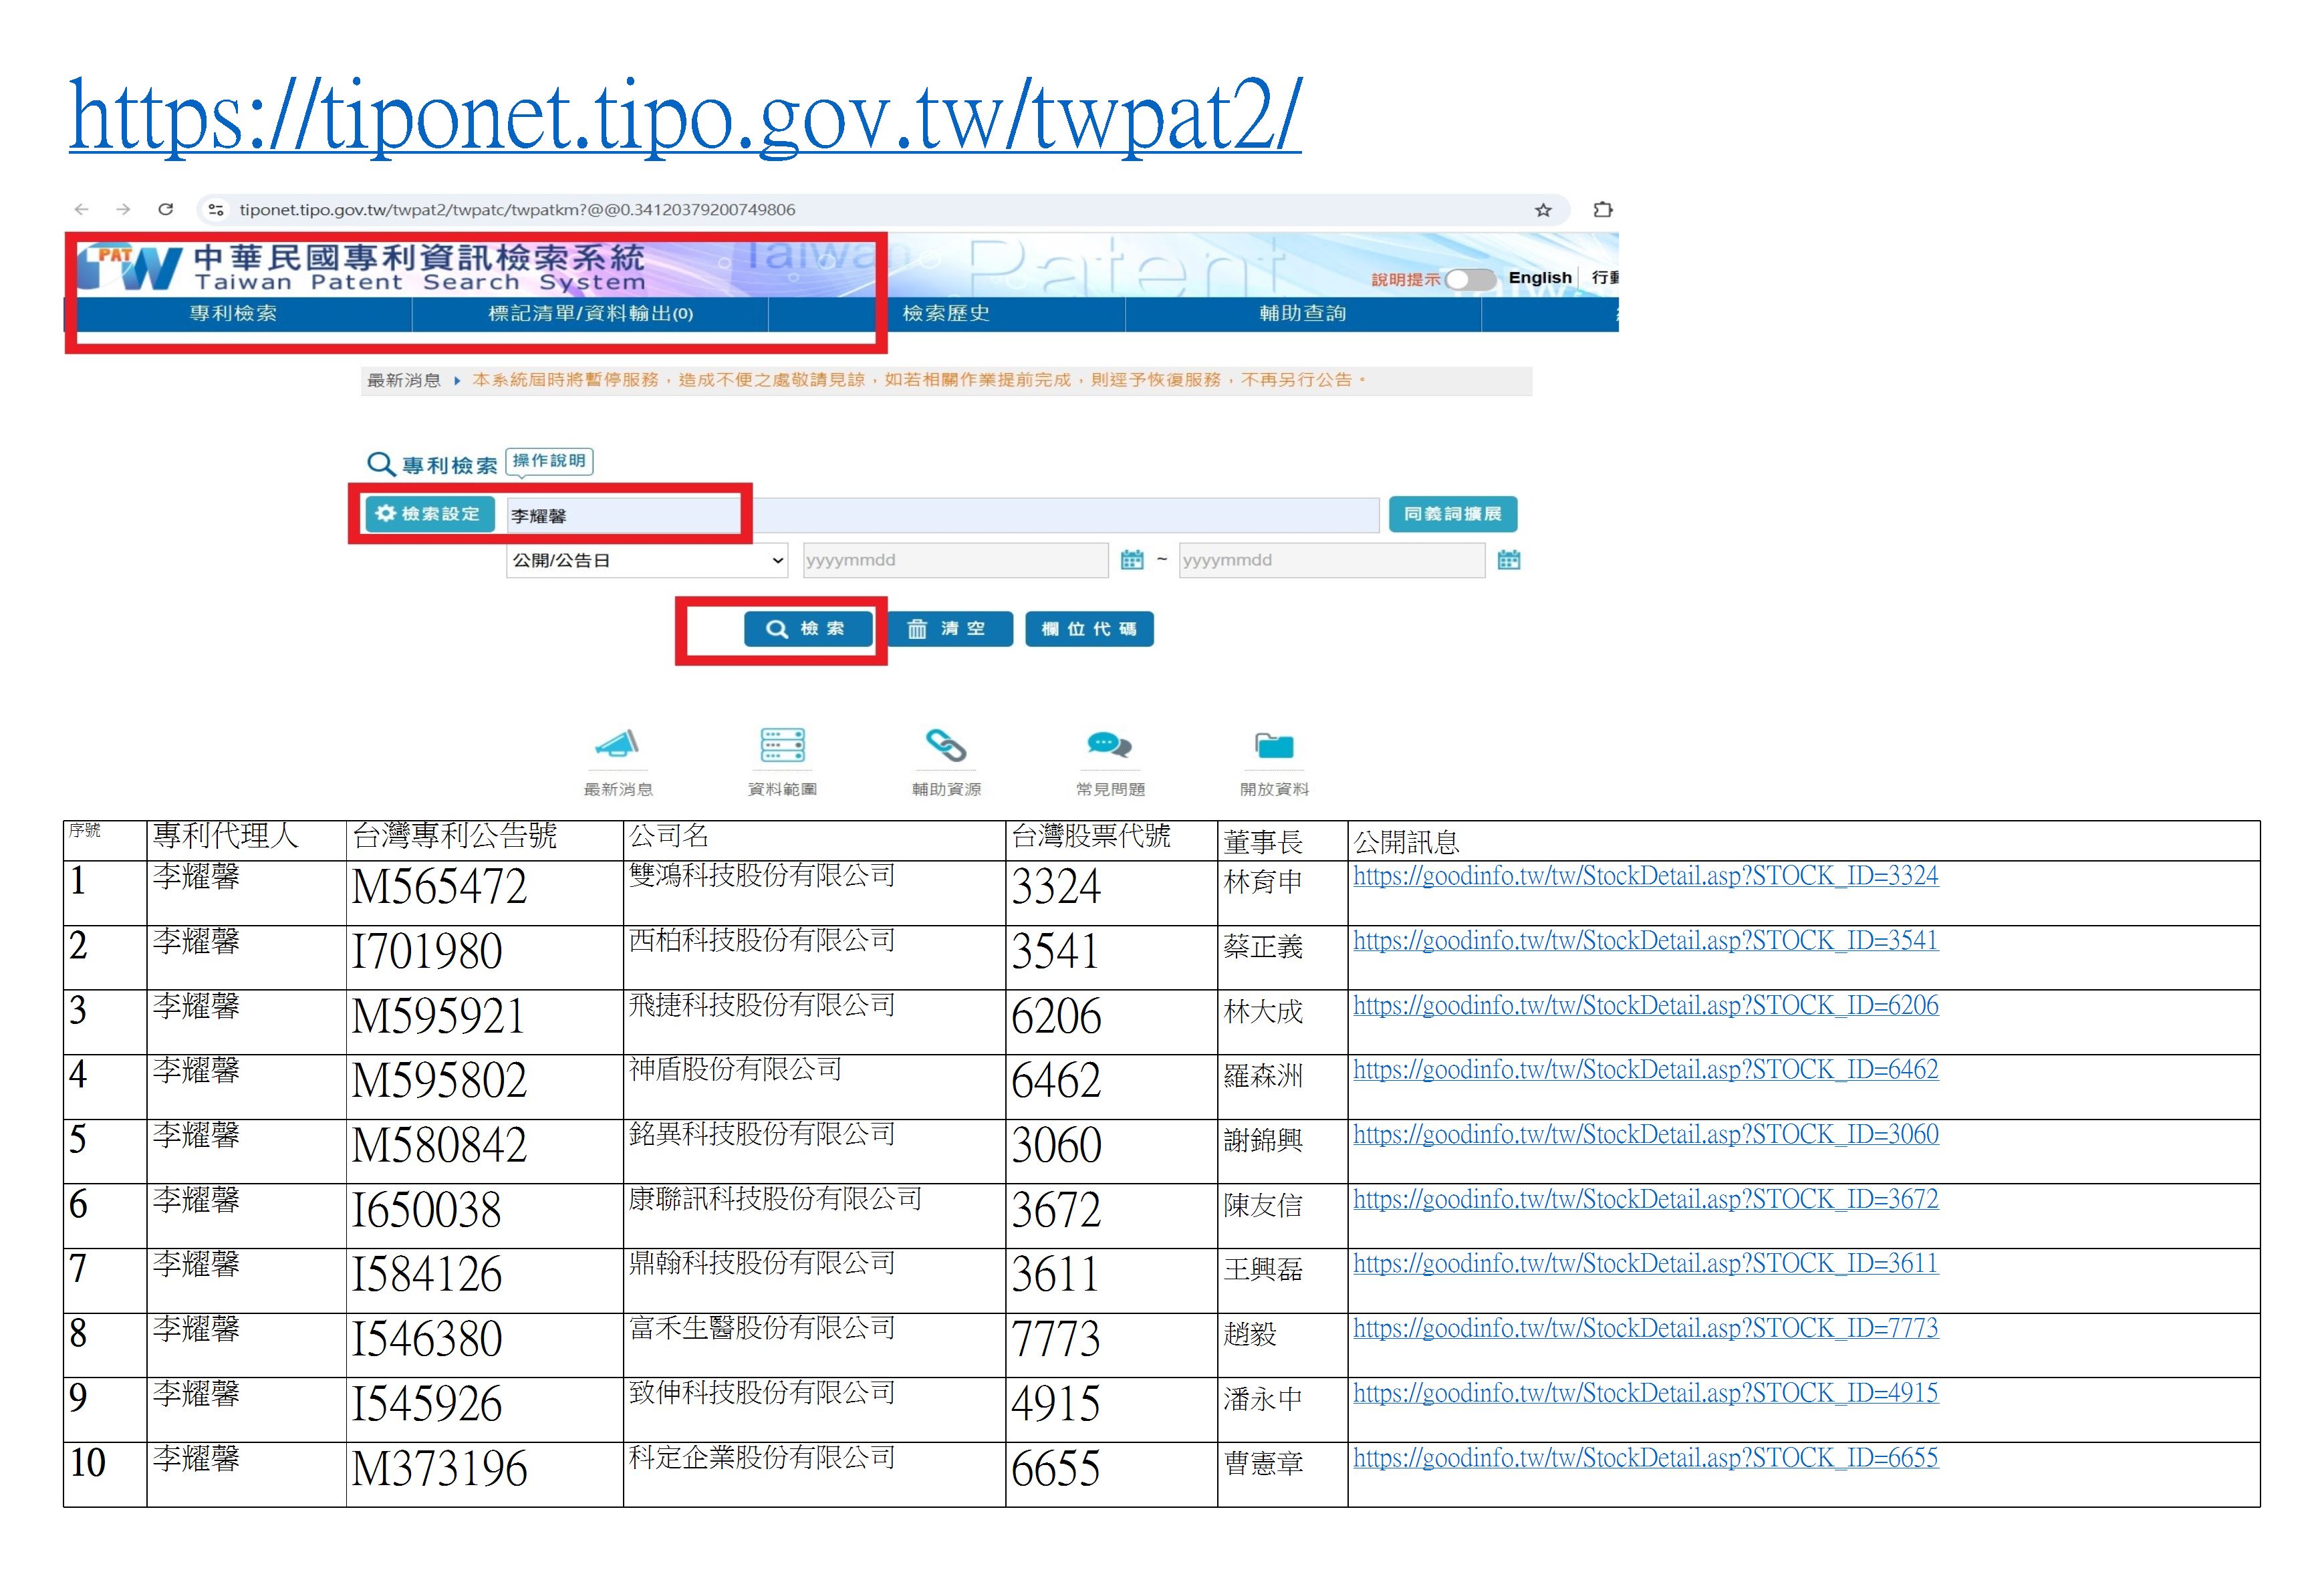Open the 專利檢索 menu tab
The image size is (2324, 1570).
(233, 314)
